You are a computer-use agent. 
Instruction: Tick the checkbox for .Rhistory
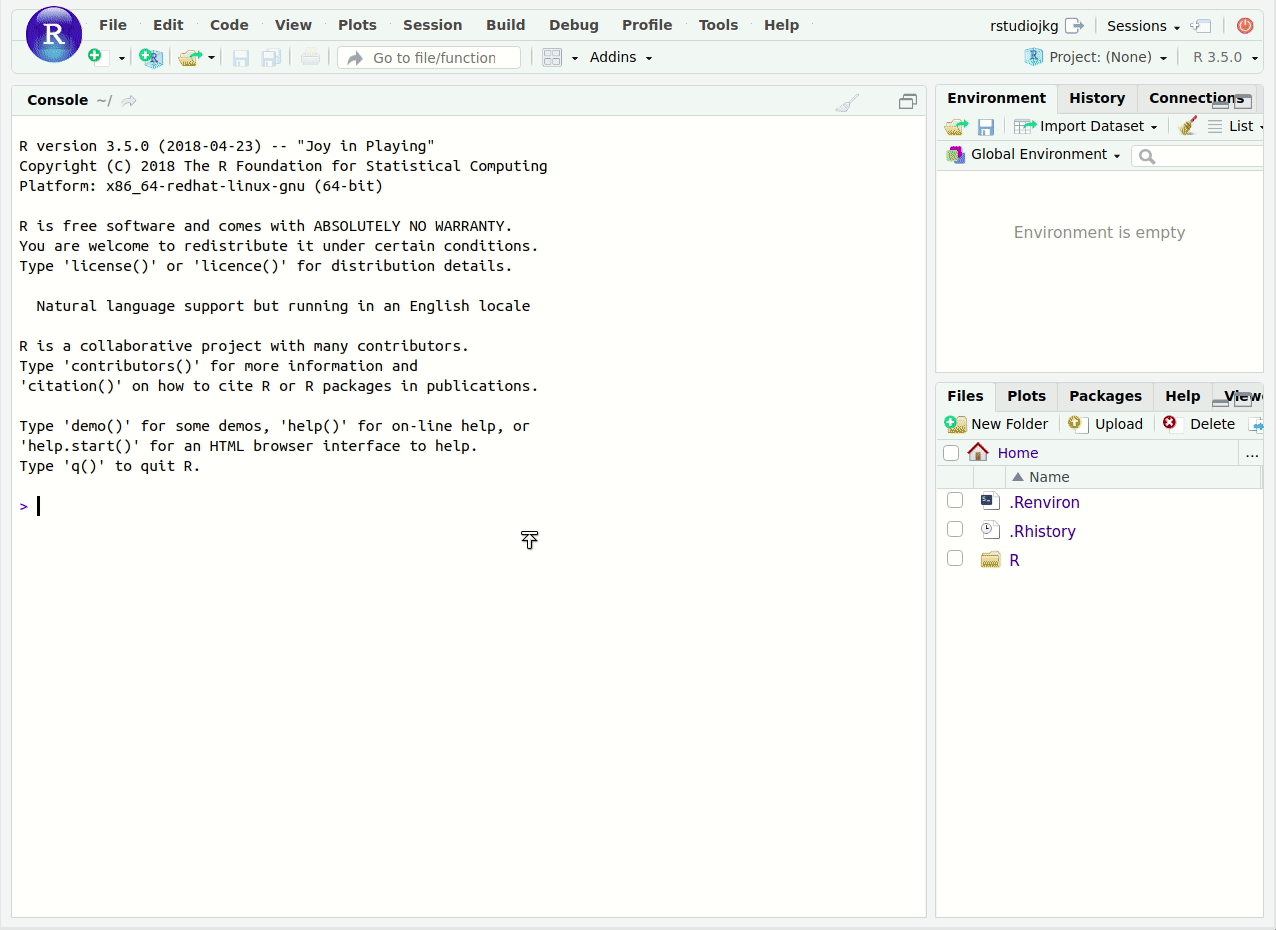pos(955,529)
